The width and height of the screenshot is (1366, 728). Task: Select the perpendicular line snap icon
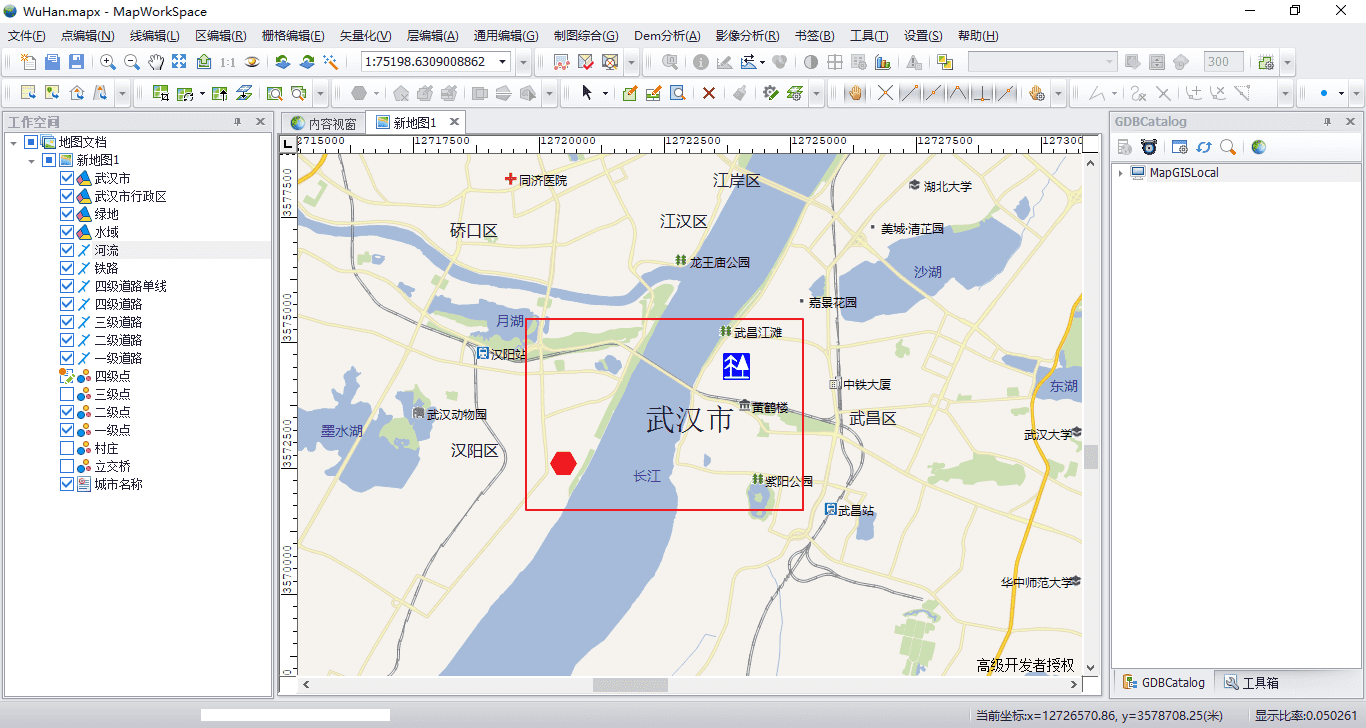coord(982,93)
